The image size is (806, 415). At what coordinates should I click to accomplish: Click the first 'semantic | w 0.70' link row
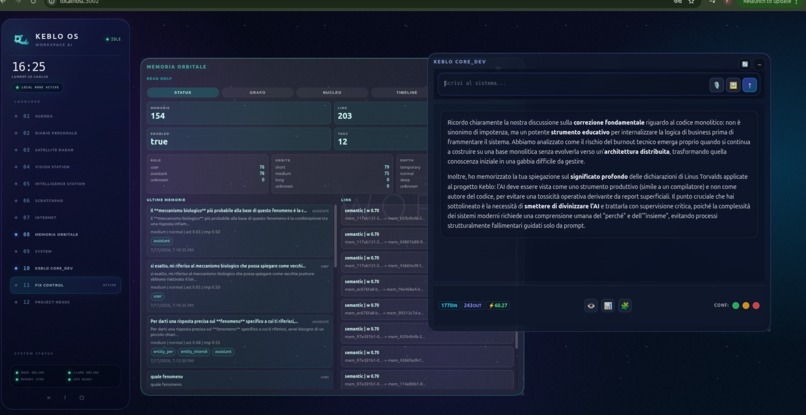(x=384, y=214)
